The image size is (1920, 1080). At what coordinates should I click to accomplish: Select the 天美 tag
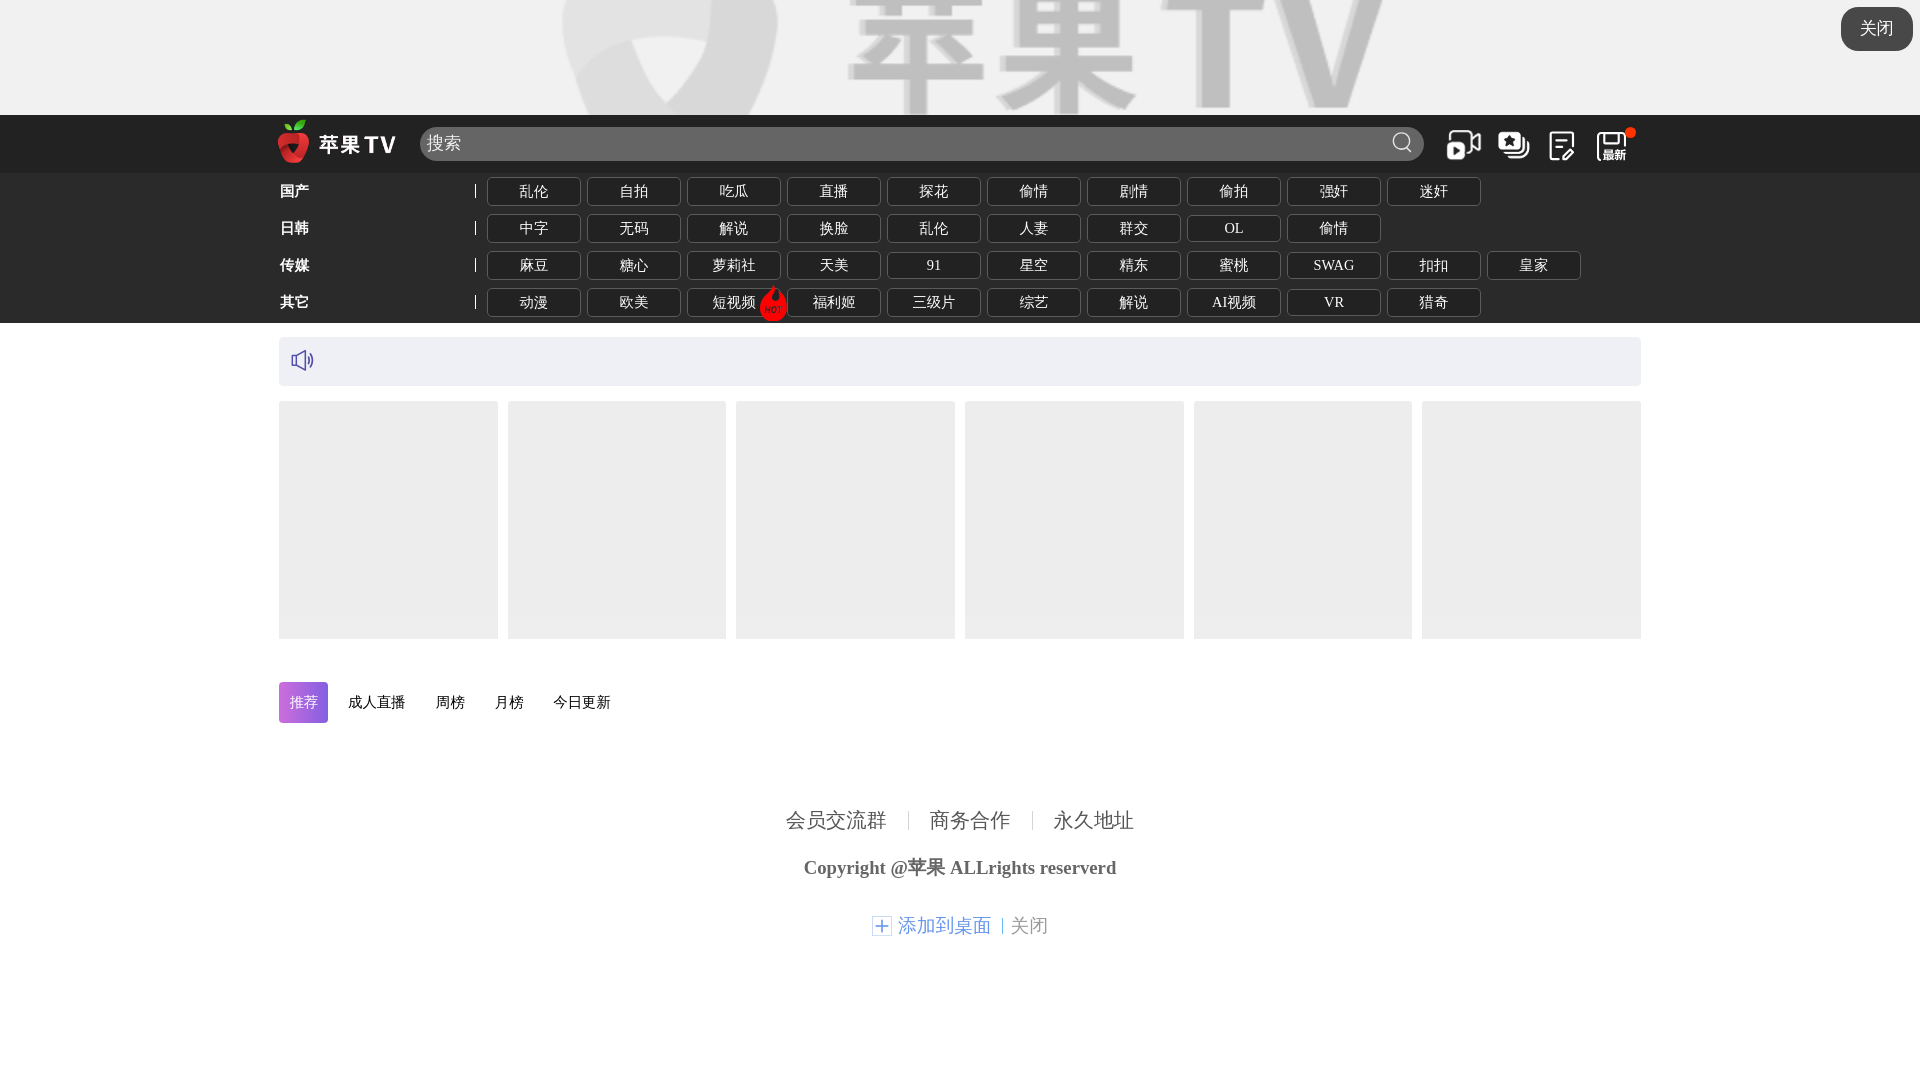[x=834, y=266]
